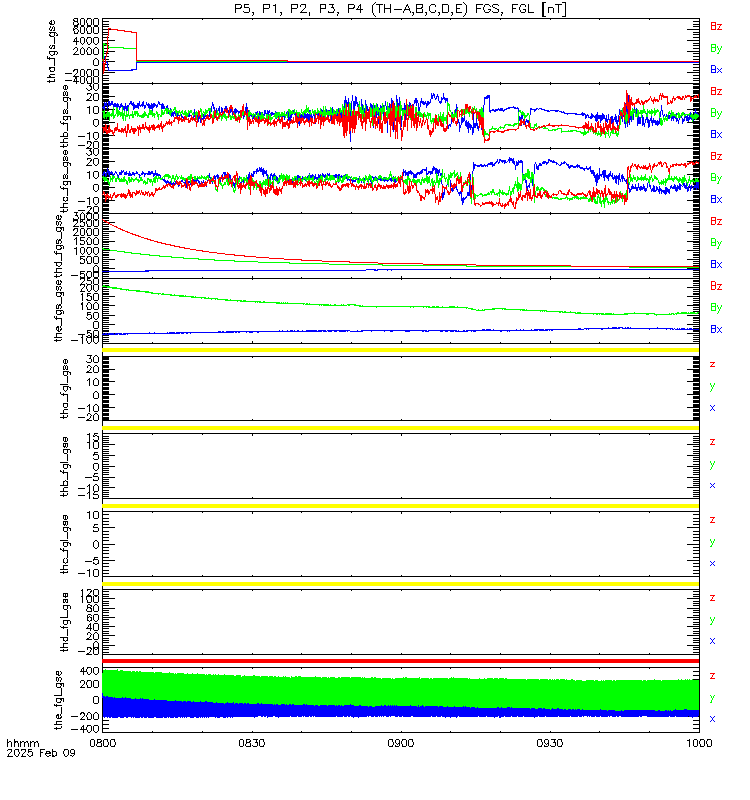
Task: Click the red status bar above the_fgl_gse panel
Action: pyautogui.click(x=401, y=661)
